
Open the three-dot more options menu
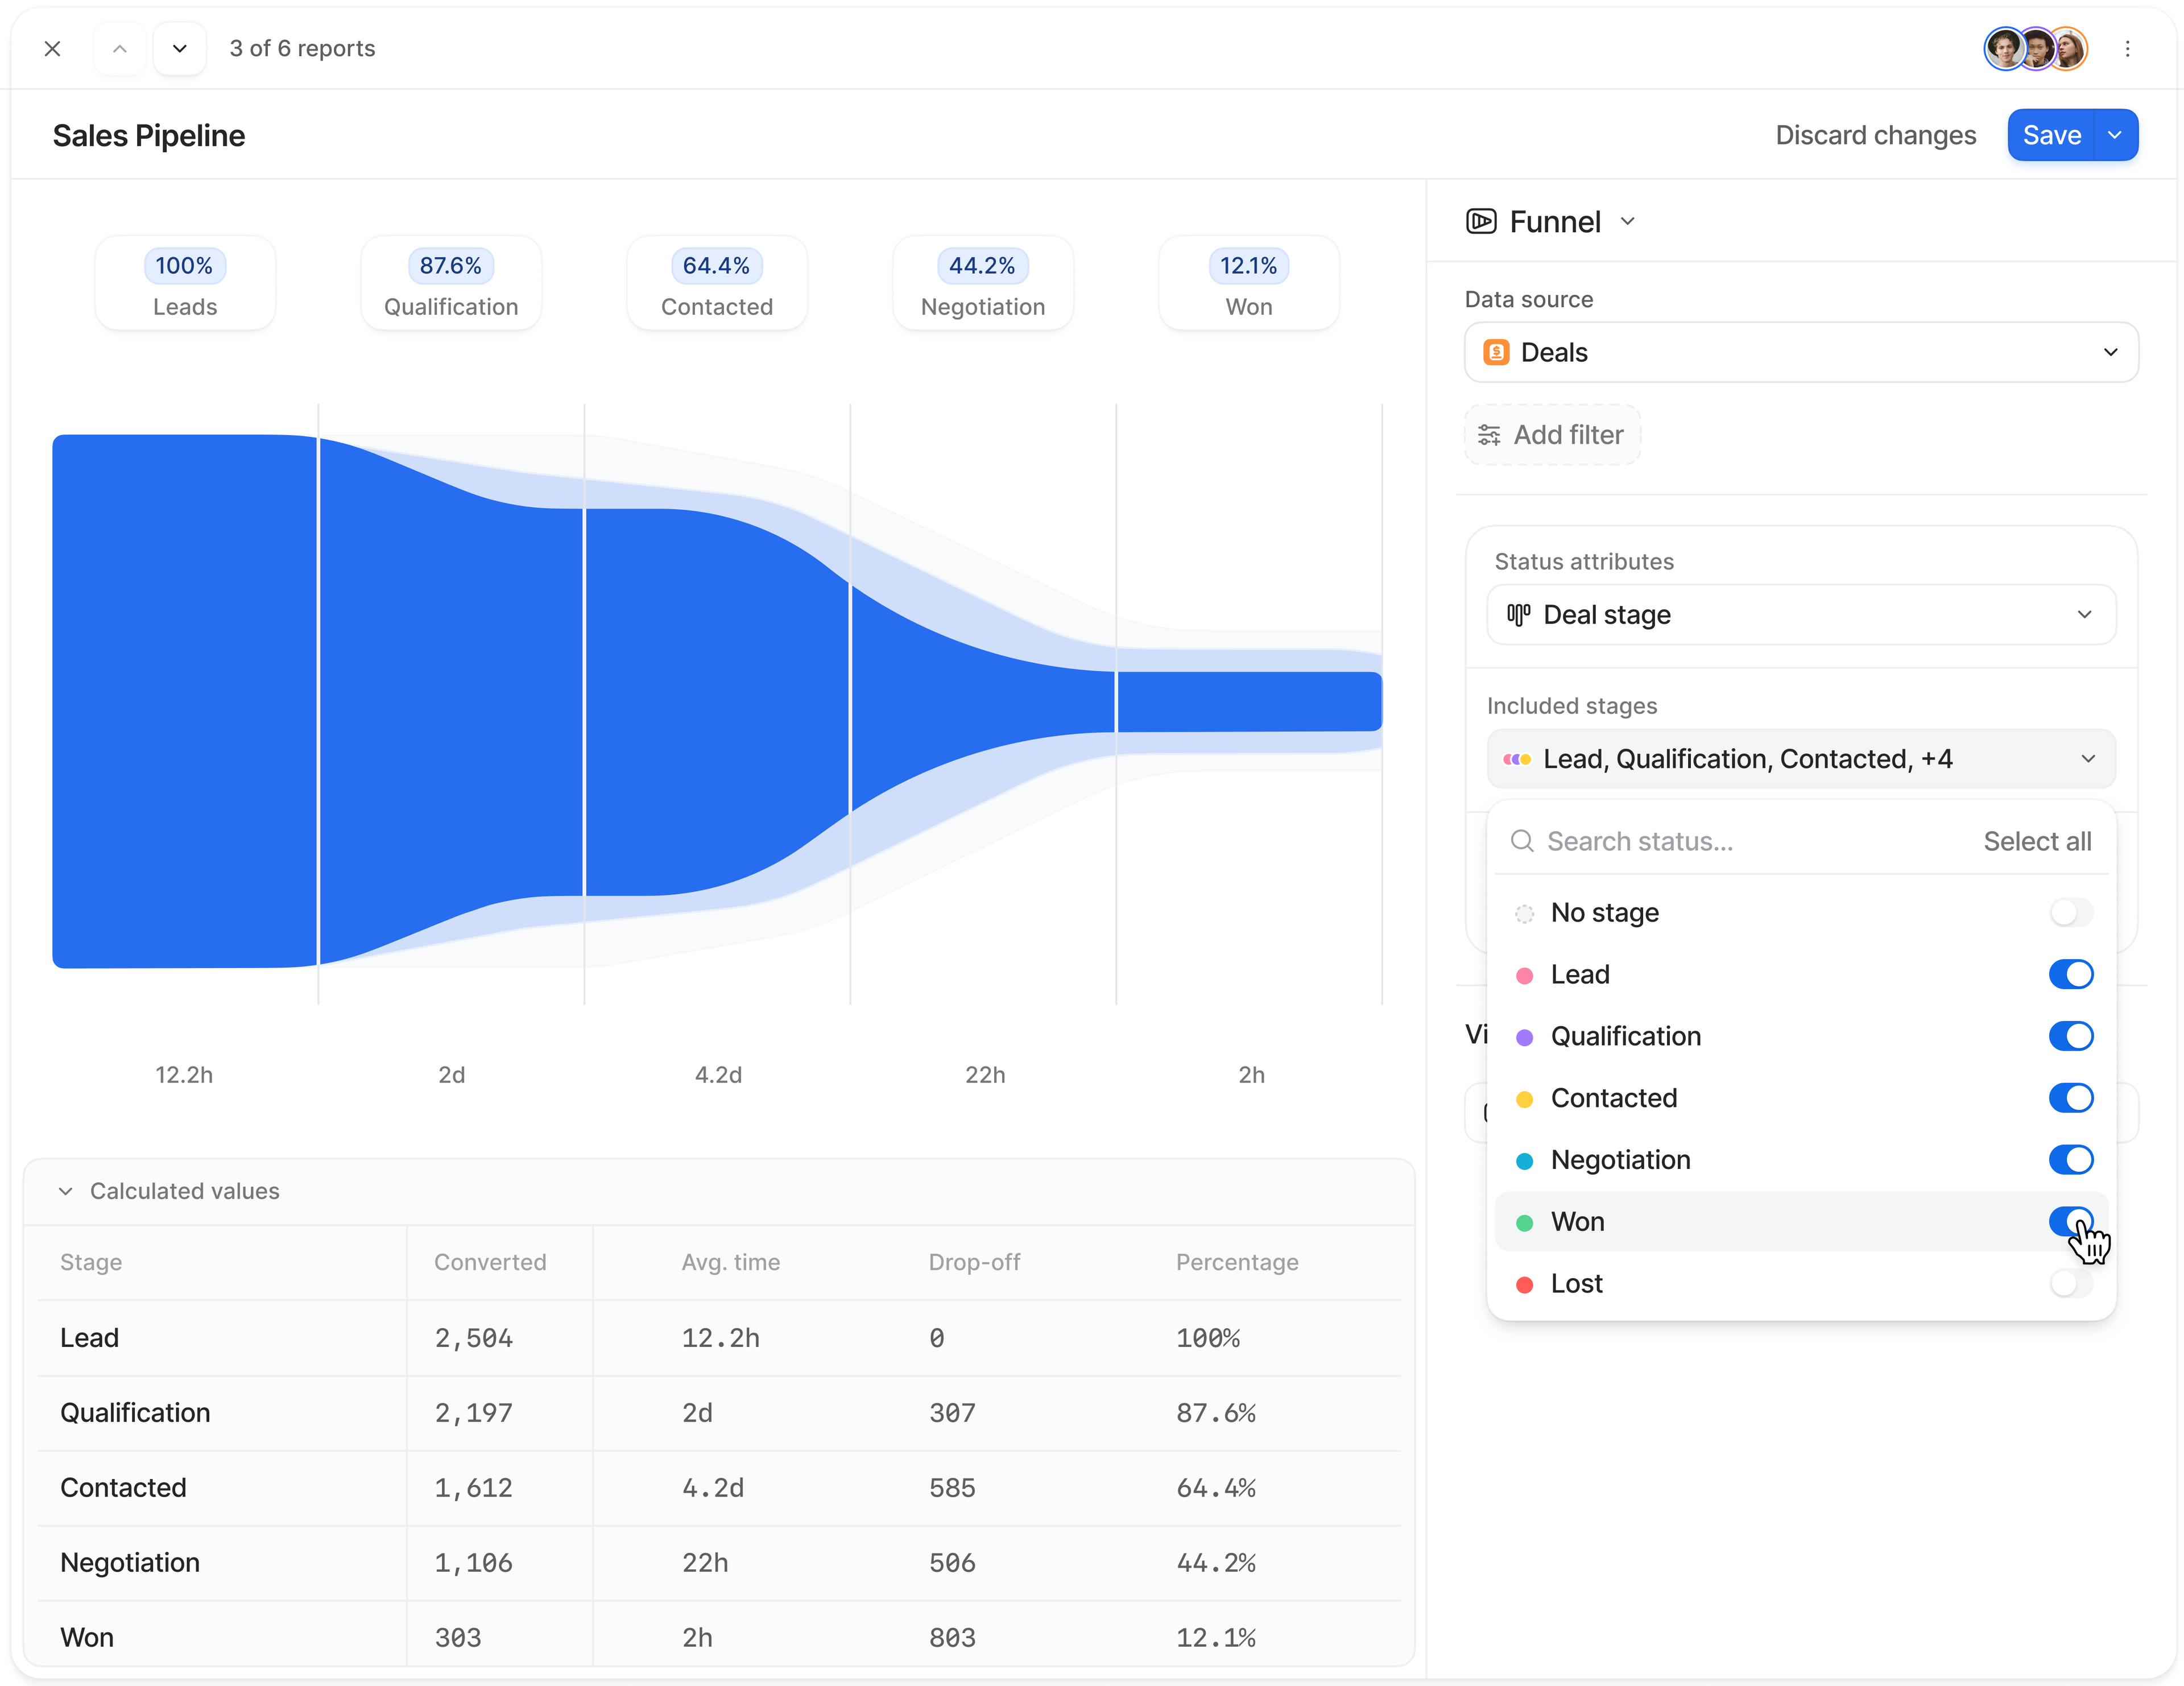2127,48
